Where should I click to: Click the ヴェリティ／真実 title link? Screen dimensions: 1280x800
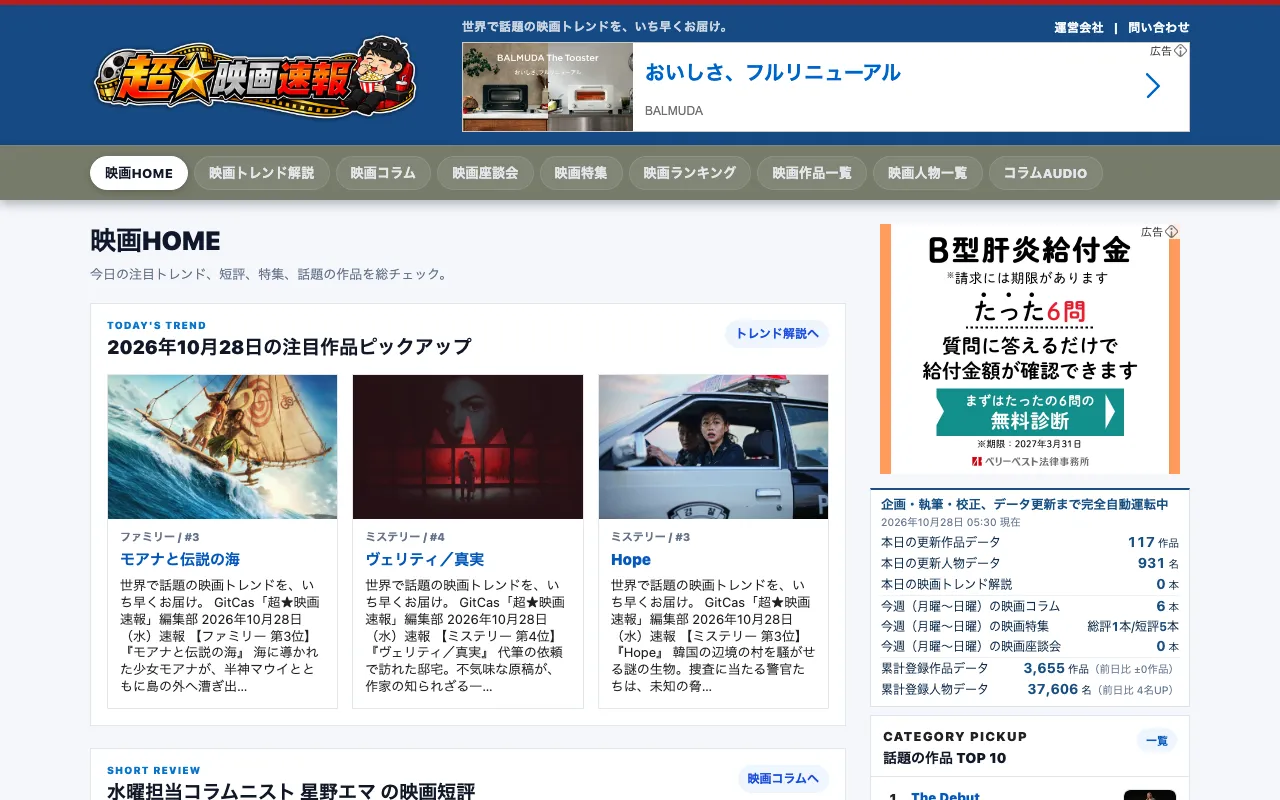point(425,560)
